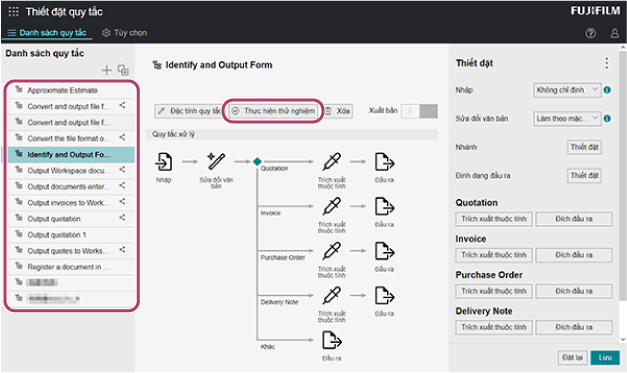
Task: Select the Nhập input node icon
Action: [x=164, y=162]
